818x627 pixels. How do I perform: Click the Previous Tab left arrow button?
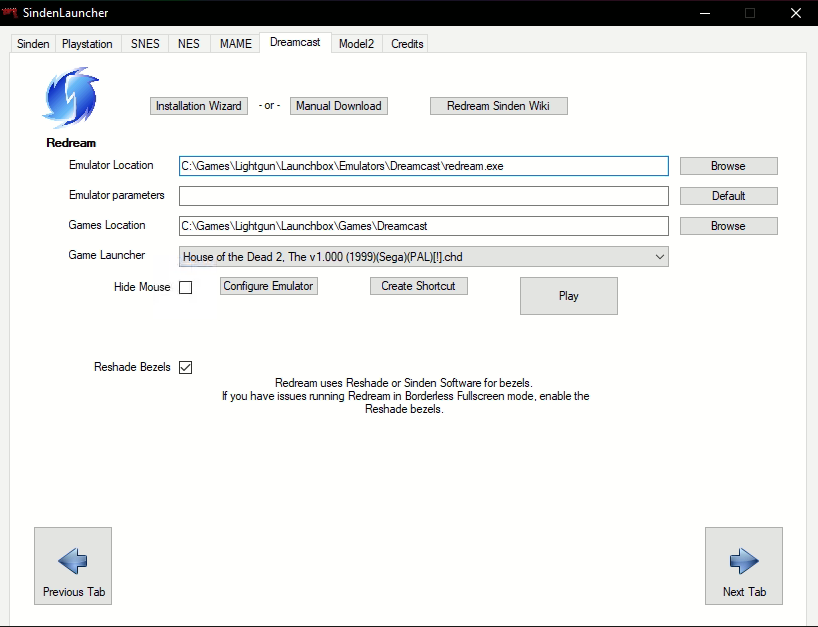click(73, 566)
